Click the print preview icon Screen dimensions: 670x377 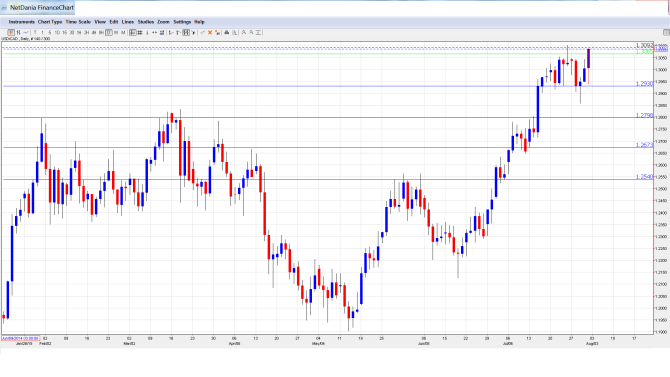point(234,32)
